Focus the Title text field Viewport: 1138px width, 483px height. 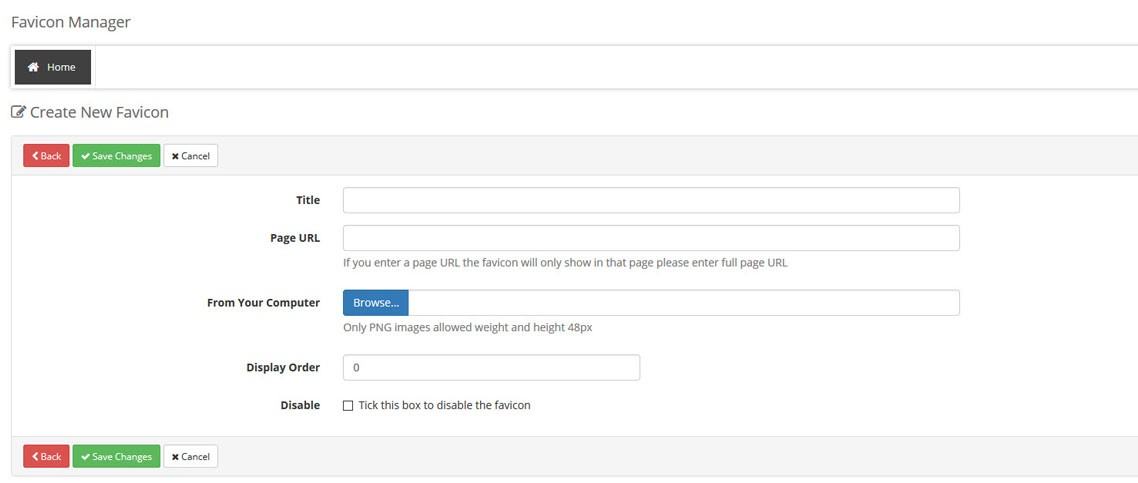point(651,200)
